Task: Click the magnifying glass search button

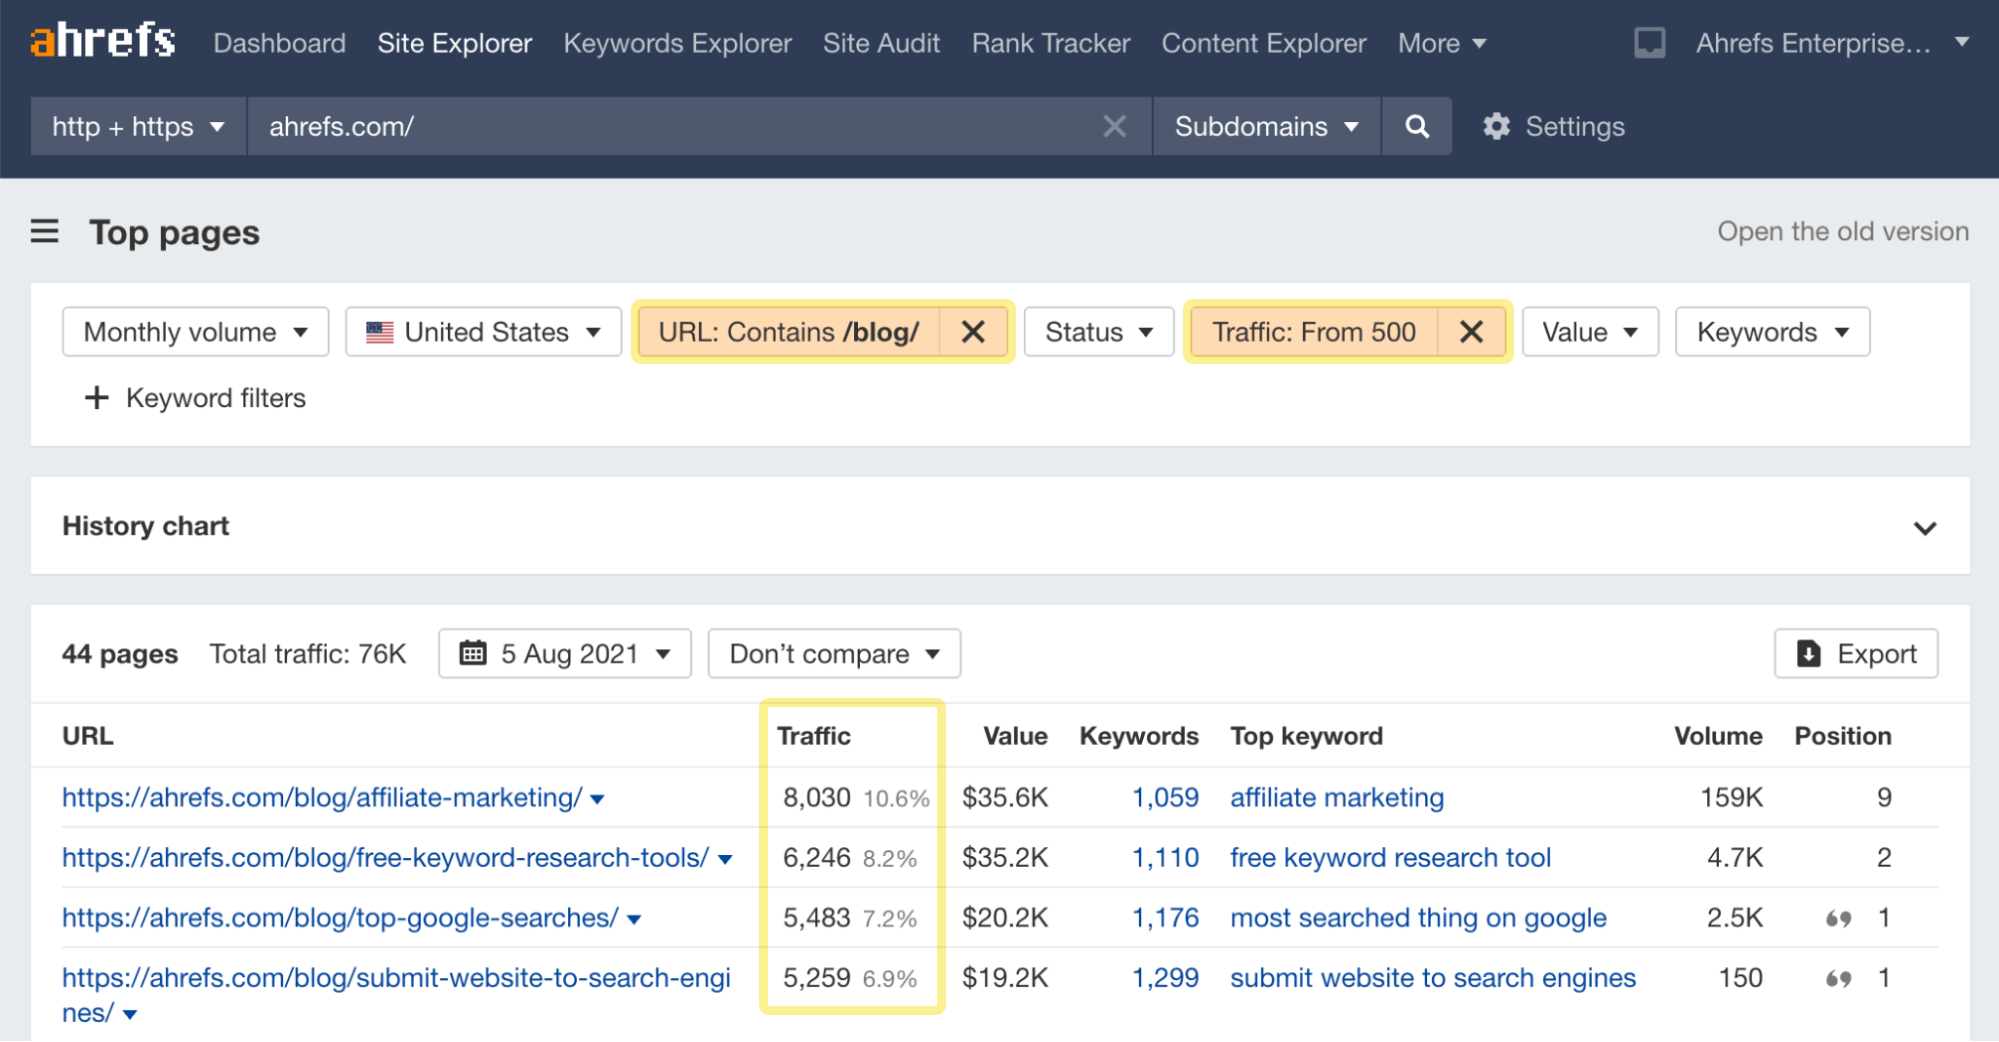Action: click(x=1416, y=127)
